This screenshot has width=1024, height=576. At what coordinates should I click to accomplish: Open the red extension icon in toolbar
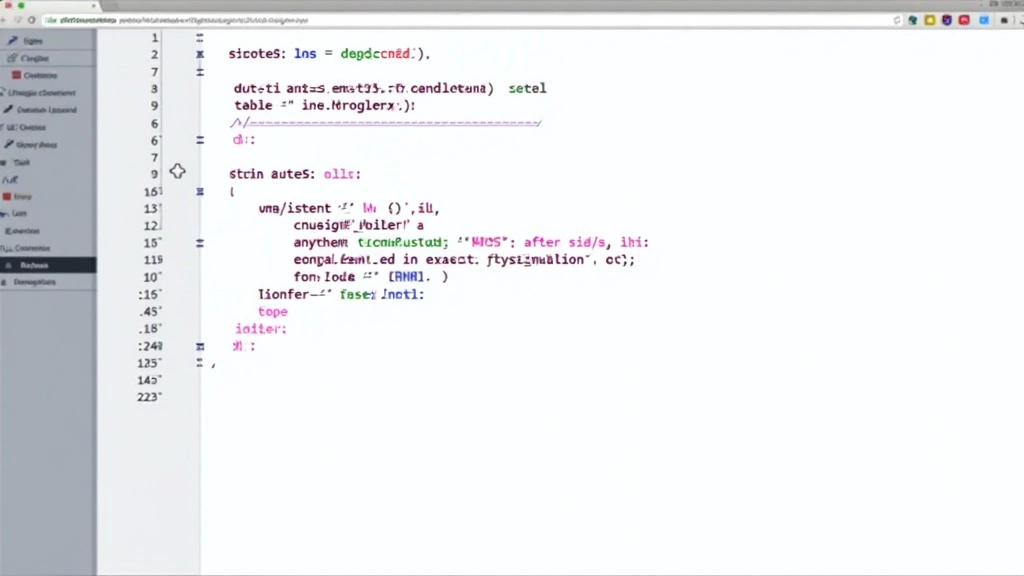(x=964, y=19)
